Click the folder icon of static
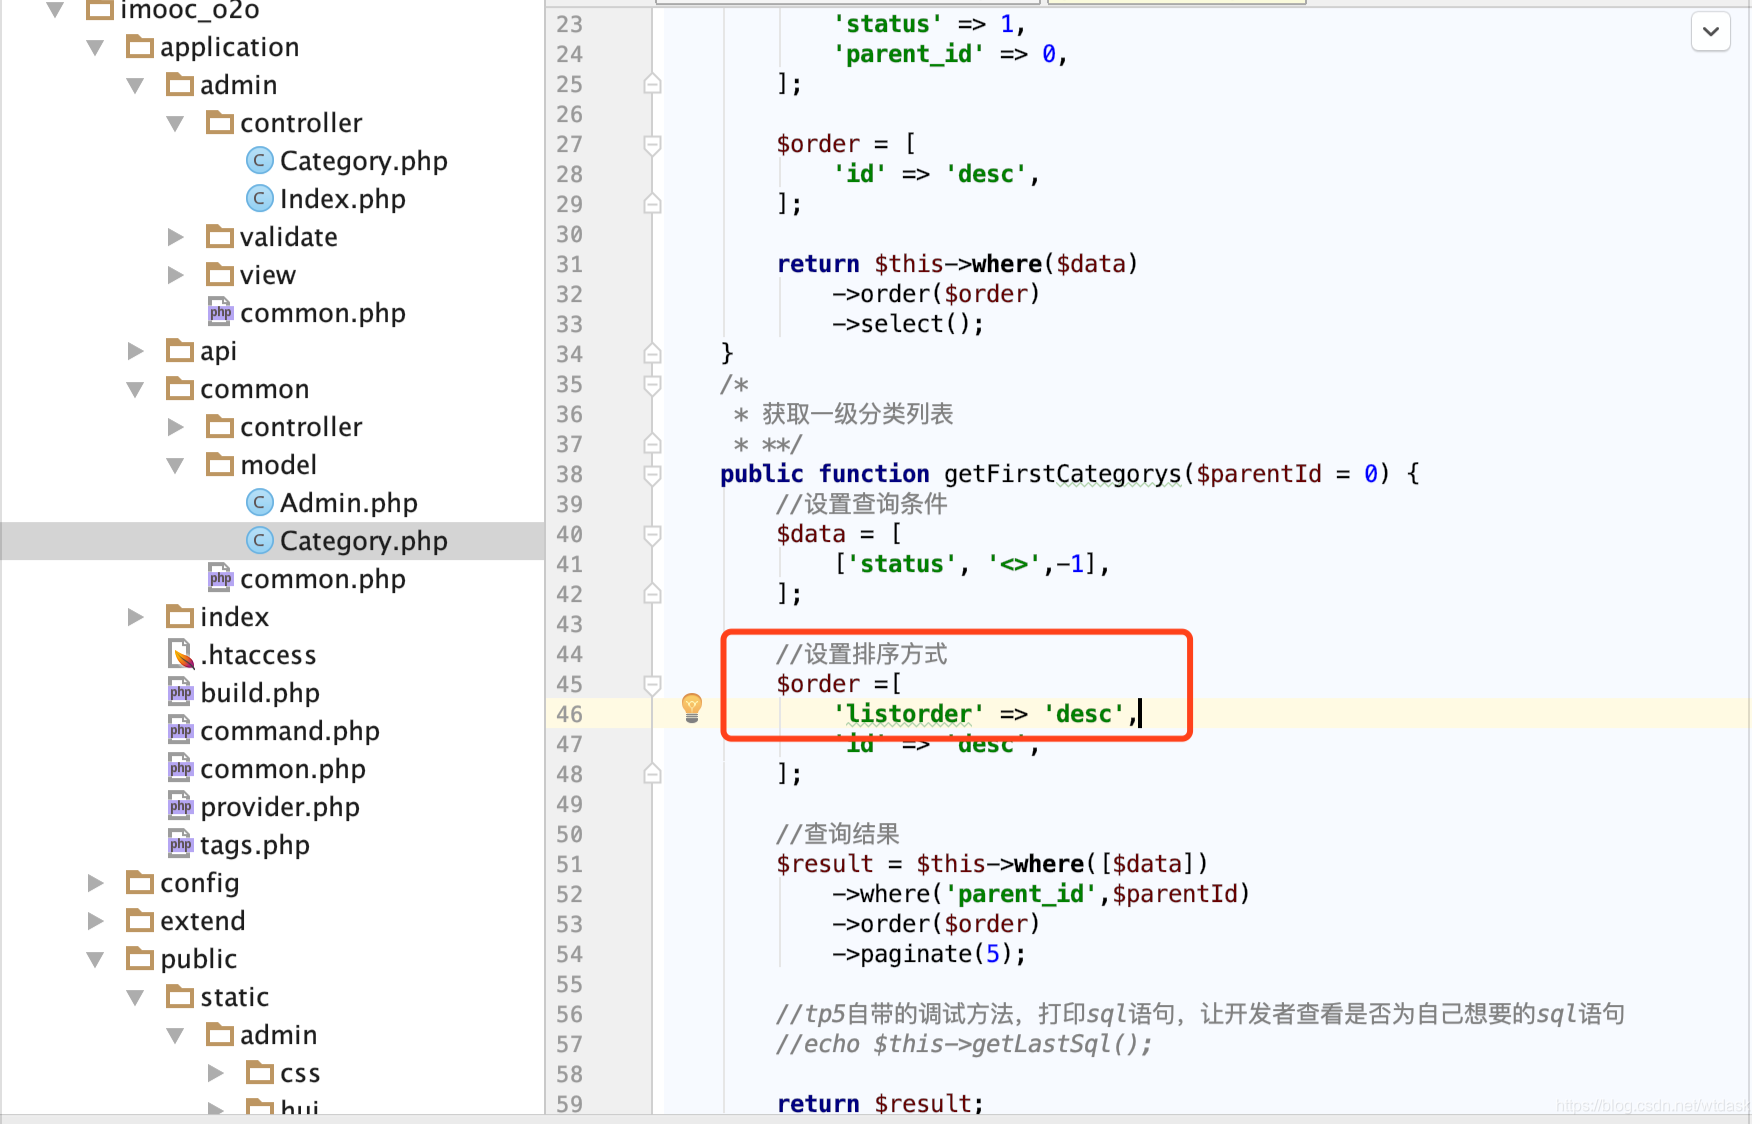The image size is (1760, 1124). click(180, 997)
